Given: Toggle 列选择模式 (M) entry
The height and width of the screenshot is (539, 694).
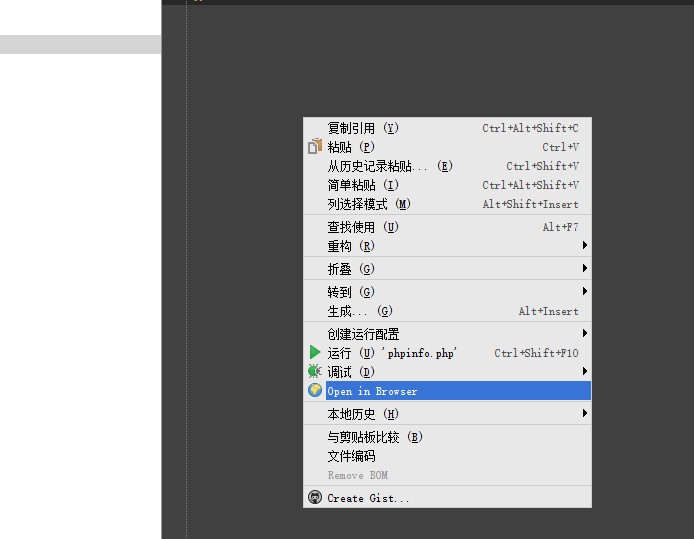Looking at the screenshot, I should (x=447, y=204).
